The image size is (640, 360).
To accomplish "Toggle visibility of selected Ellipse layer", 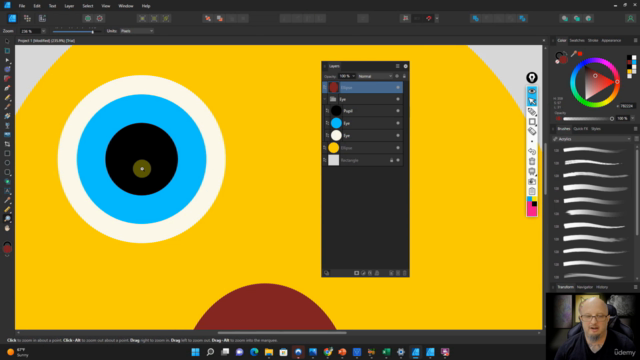I will (398, 87).
